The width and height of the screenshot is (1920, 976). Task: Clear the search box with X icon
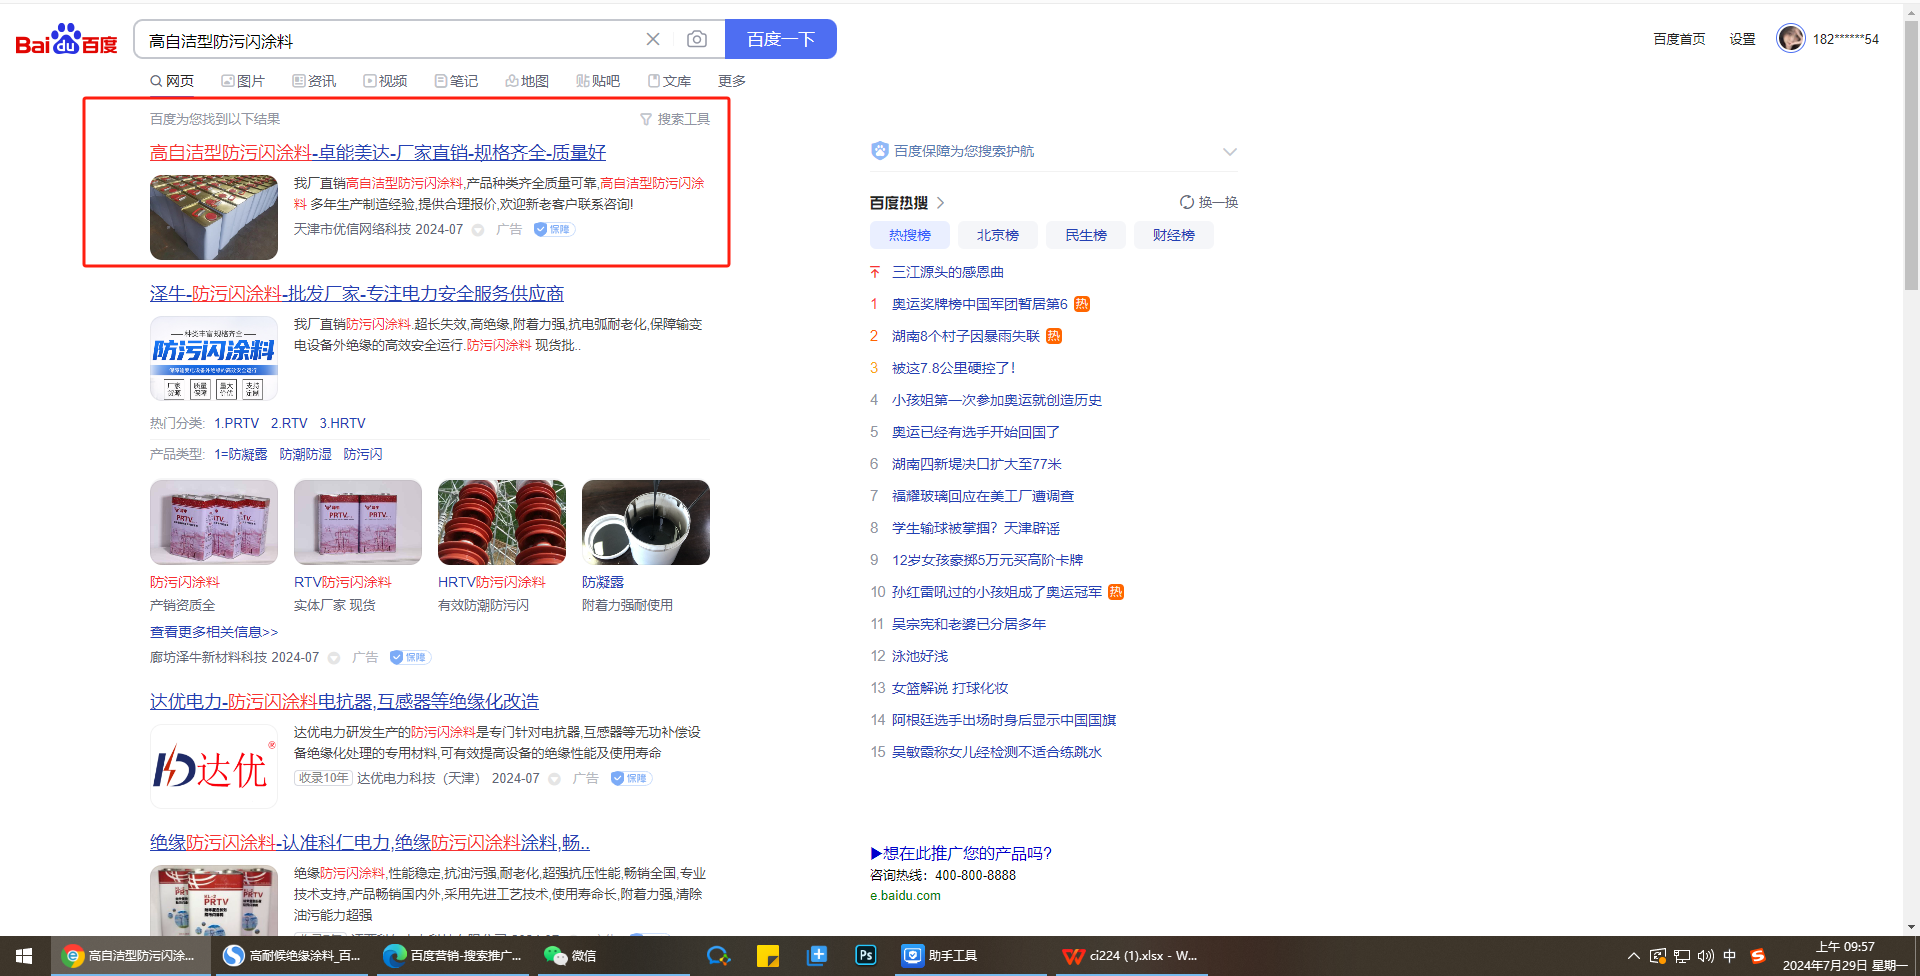coord(653,39)
